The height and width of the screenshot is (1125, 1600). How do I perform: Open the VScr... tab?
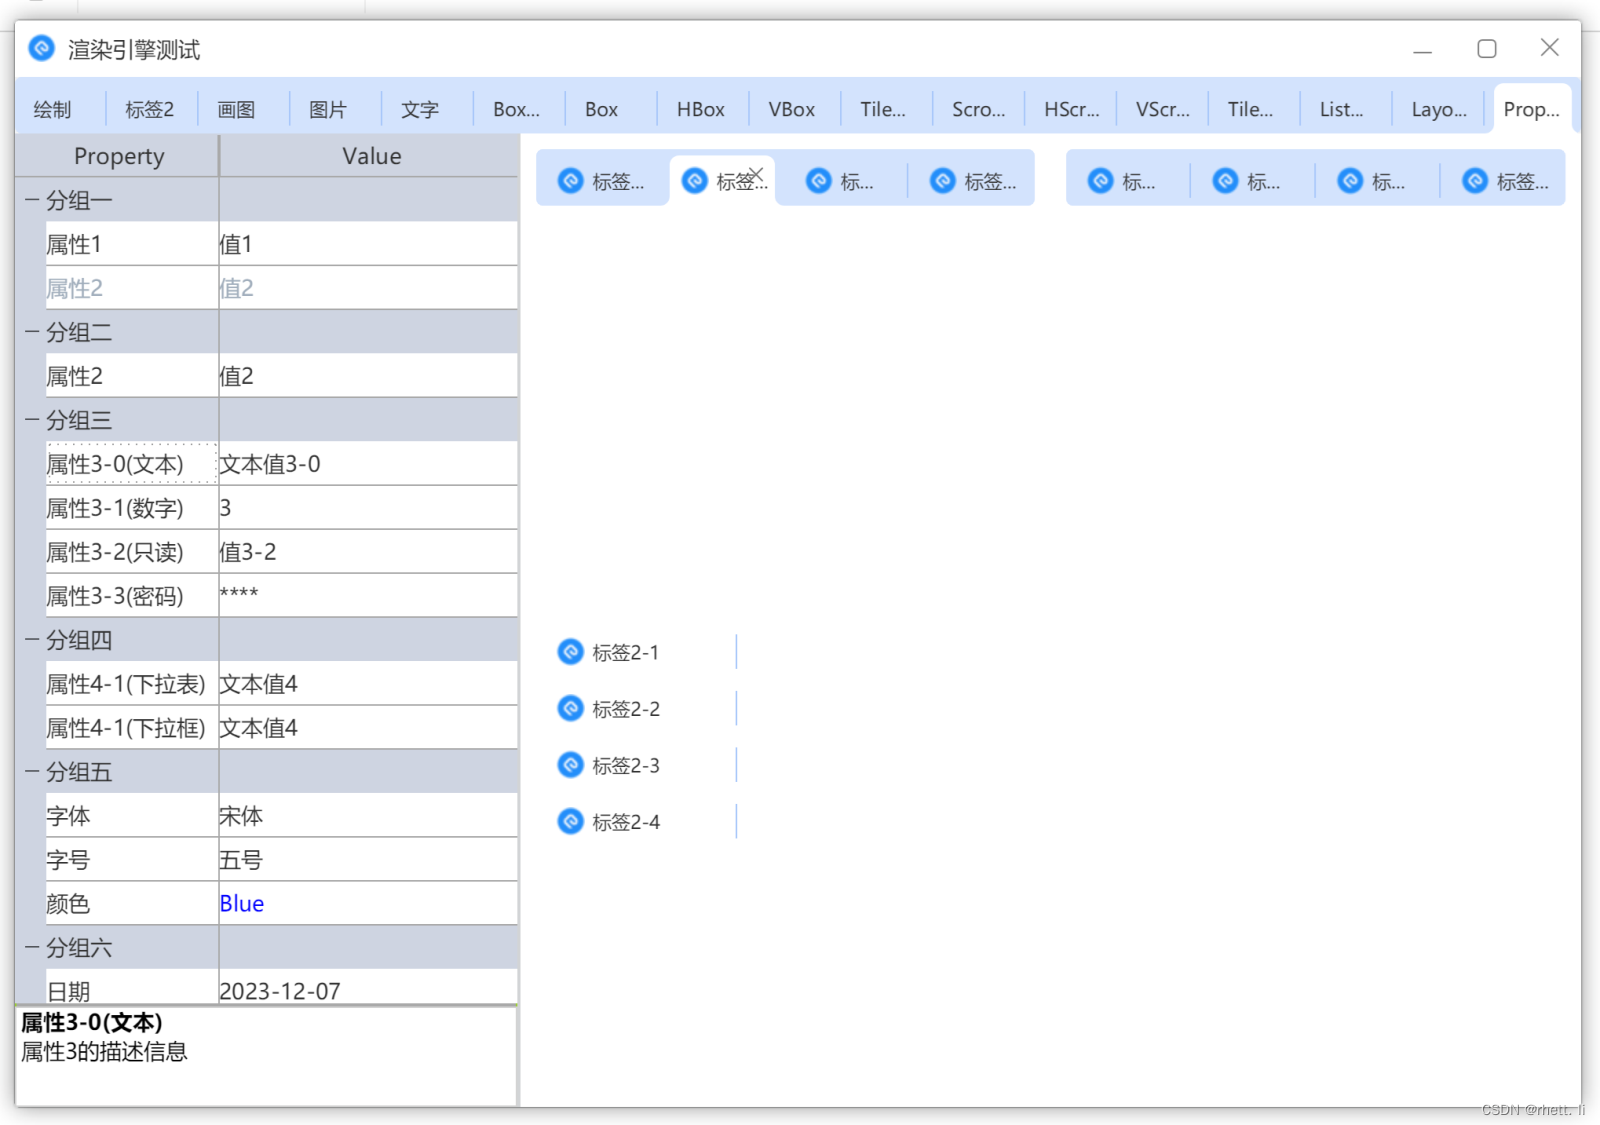[x=1161, y=109]
